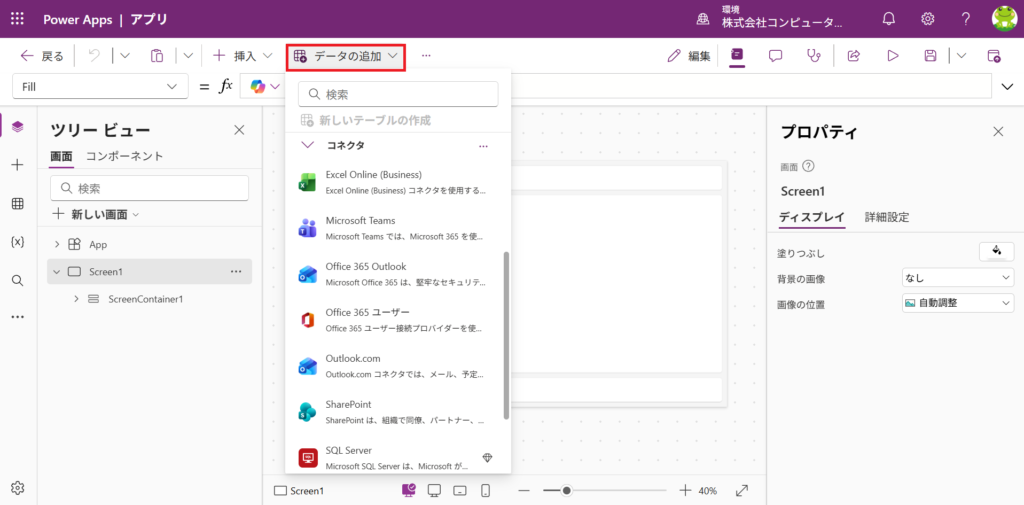Screen dimensions: 1024x505
Task: Open the 塗りつぶし color picker
Action: 997,252
